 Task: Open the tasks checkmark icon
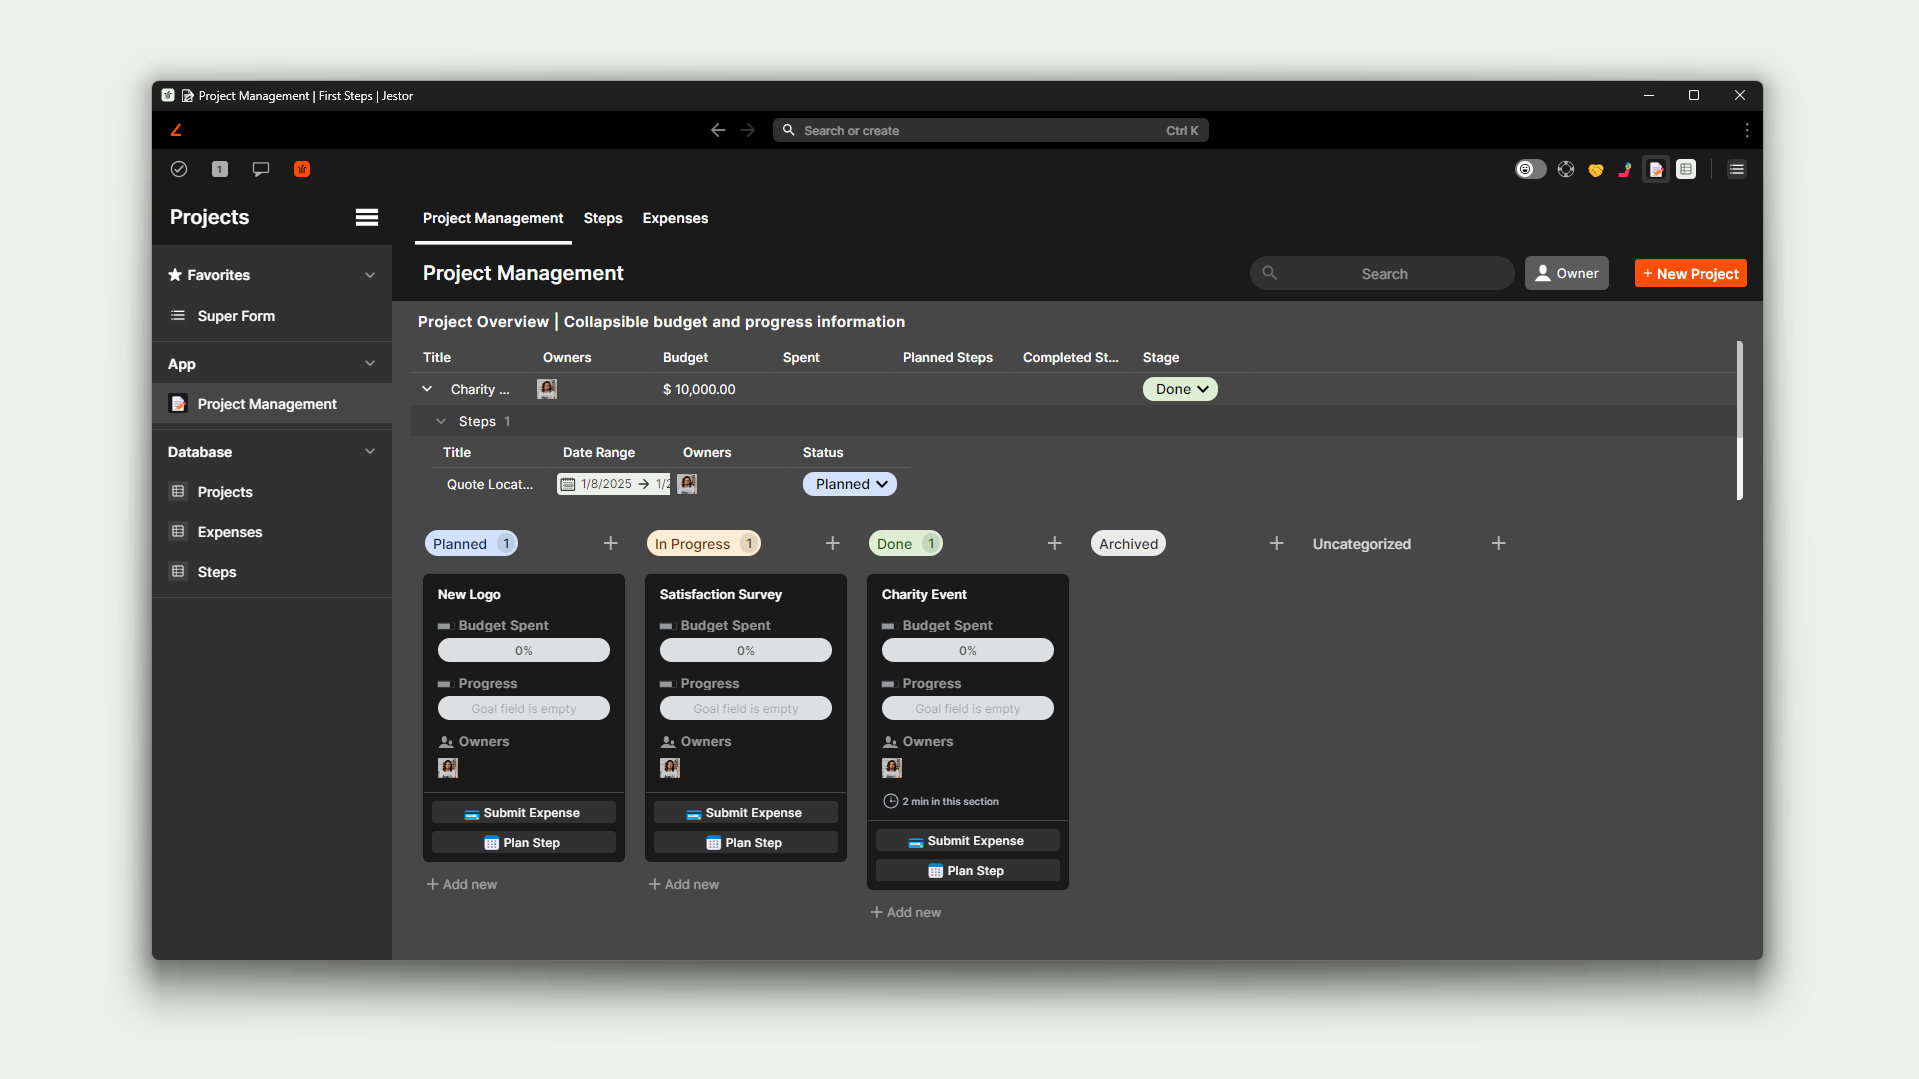pyautogui.click(x=179, y=169)
